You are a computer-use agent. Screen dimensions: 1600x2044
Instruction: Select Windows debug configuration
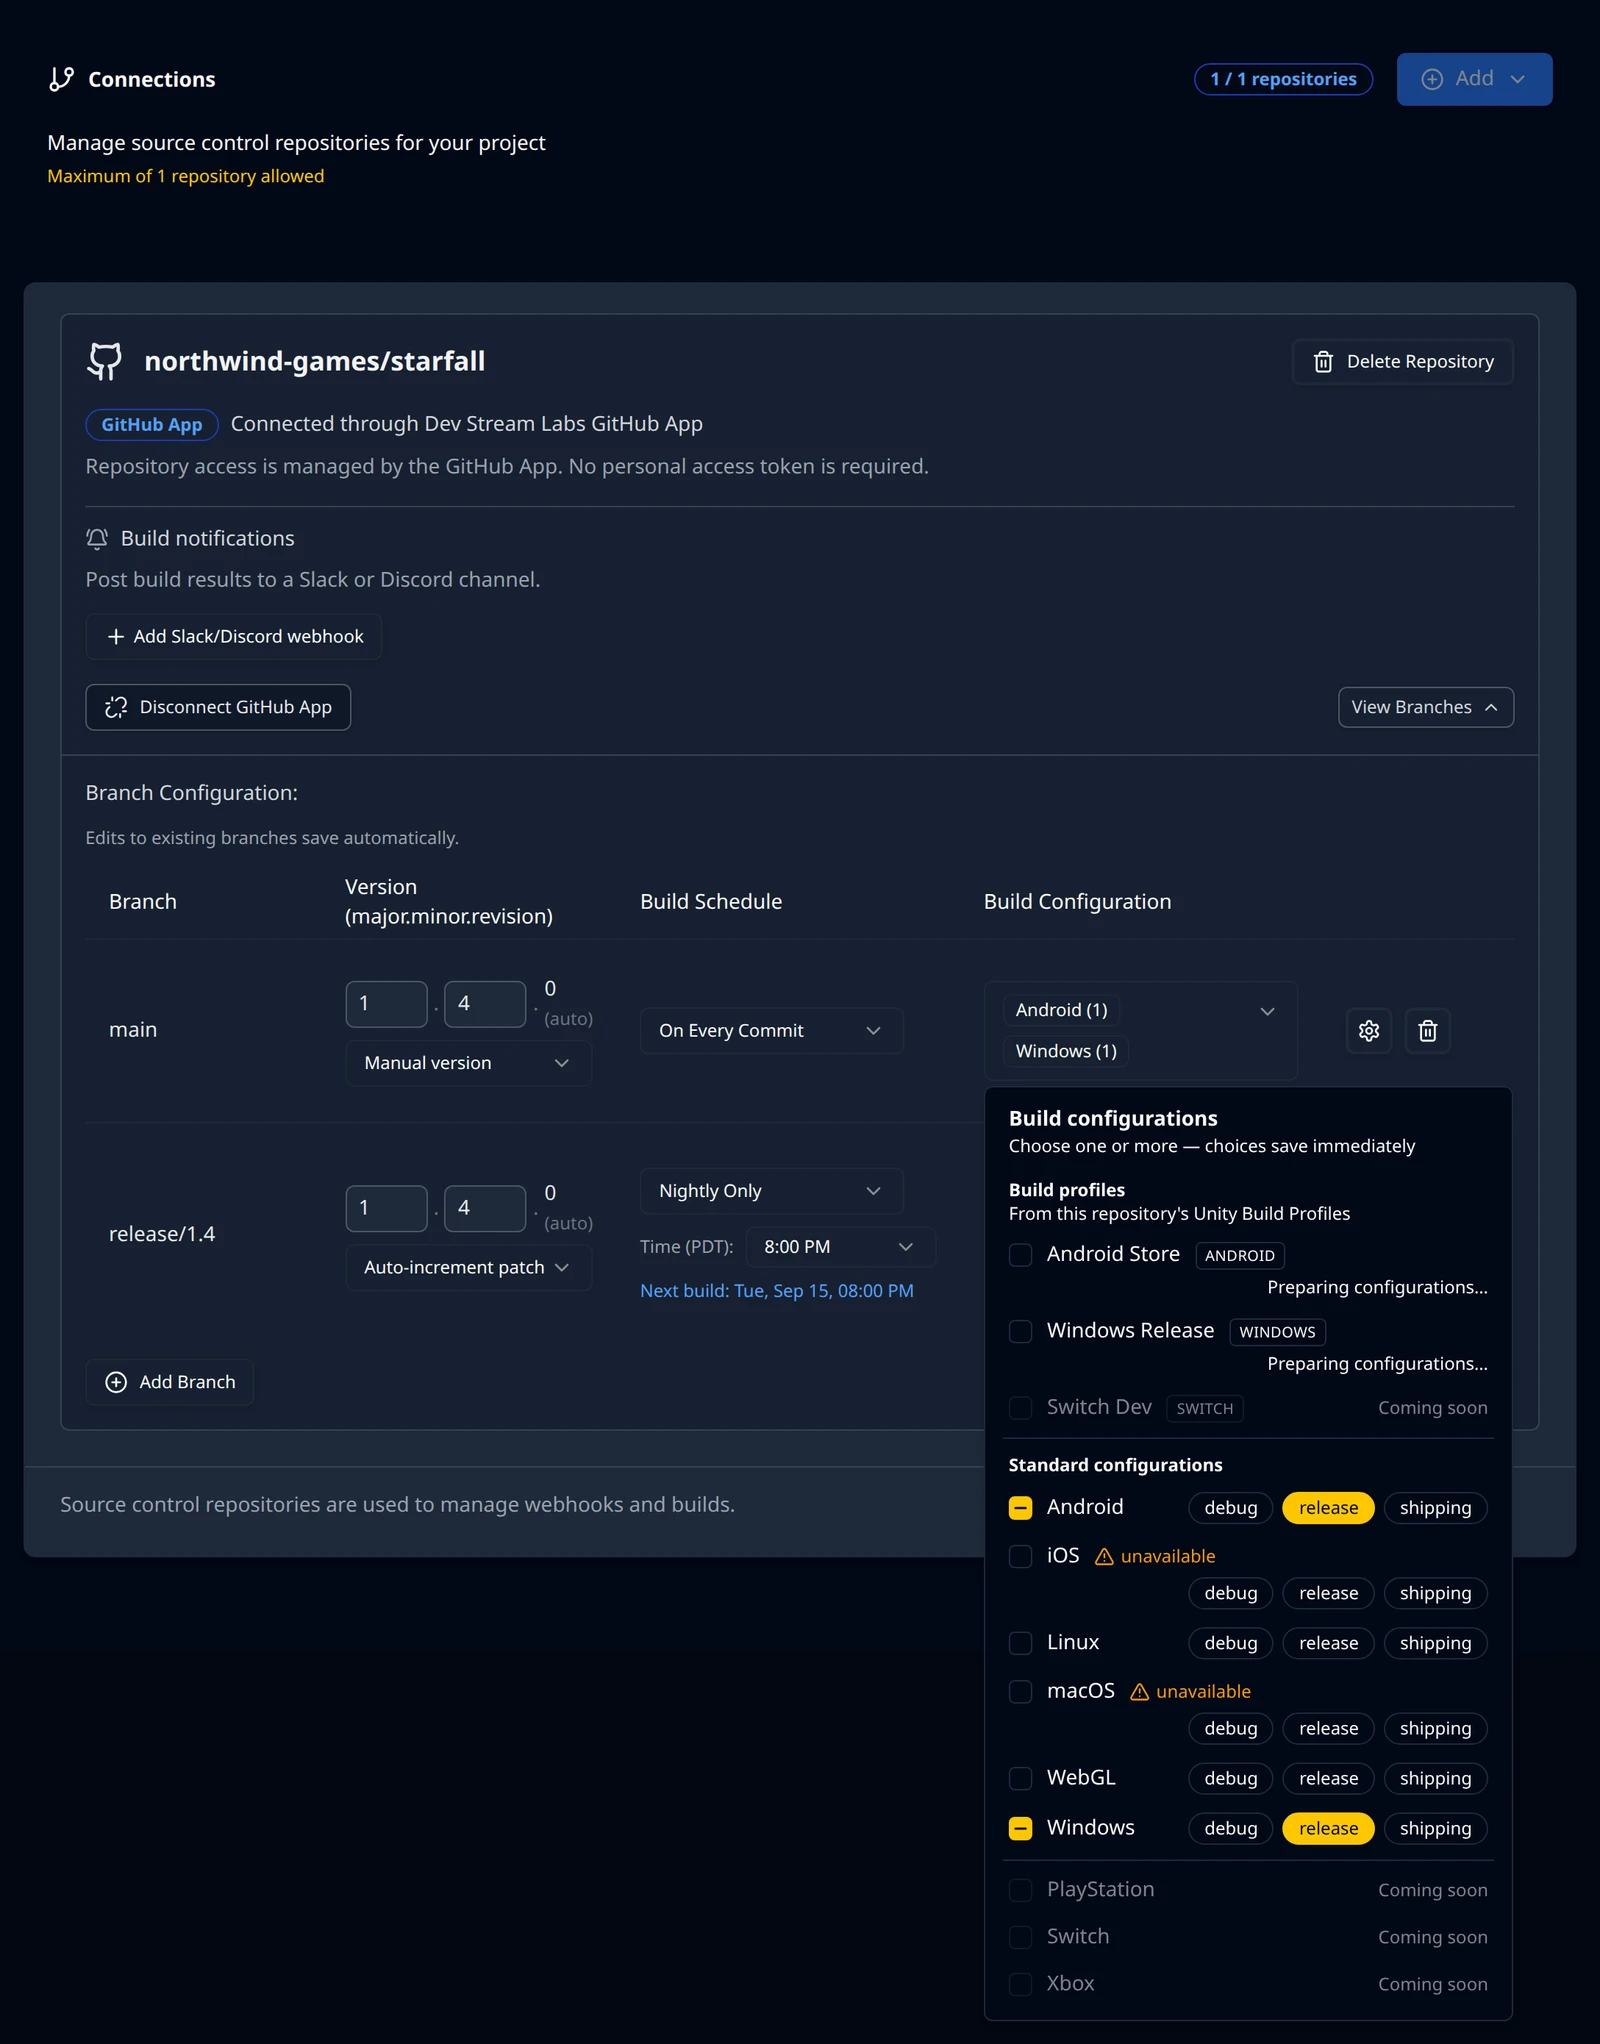tap(1230, 1827)
